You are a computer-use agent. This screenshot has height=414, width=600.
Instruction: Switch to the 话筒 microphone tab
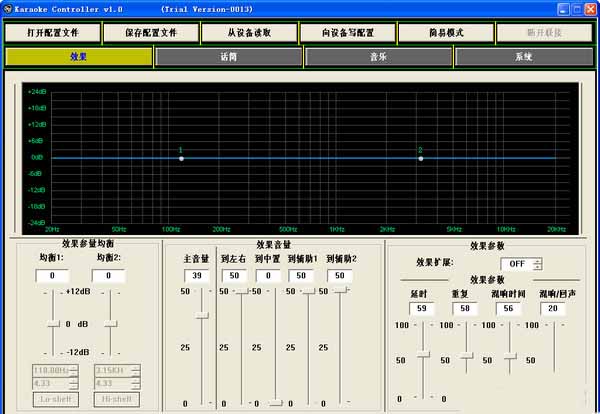click(229, 57)
